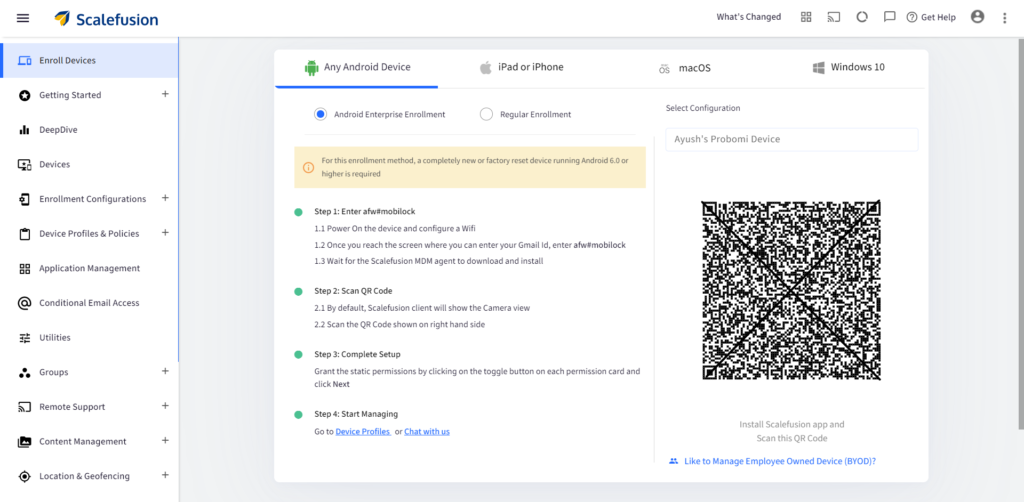
Task: Select Android Enterprise Enrollment radio button
Action: coord(320,114)
